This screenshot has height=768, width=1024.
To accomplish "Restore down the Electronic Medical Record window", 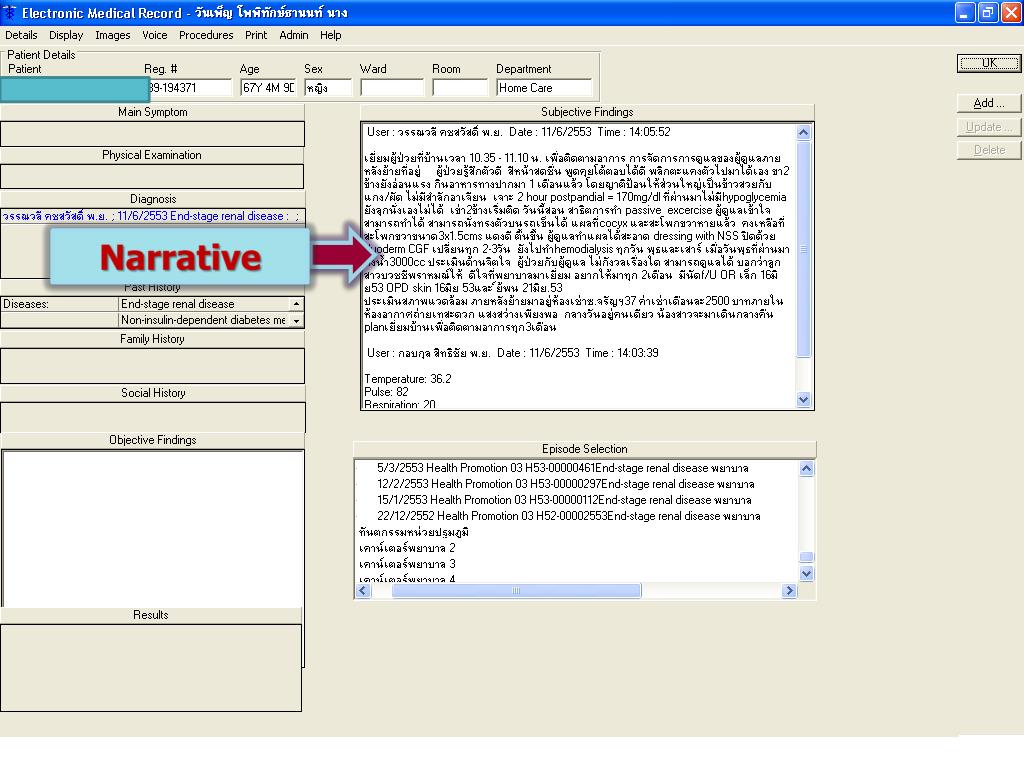I will [x=987, y=12].
